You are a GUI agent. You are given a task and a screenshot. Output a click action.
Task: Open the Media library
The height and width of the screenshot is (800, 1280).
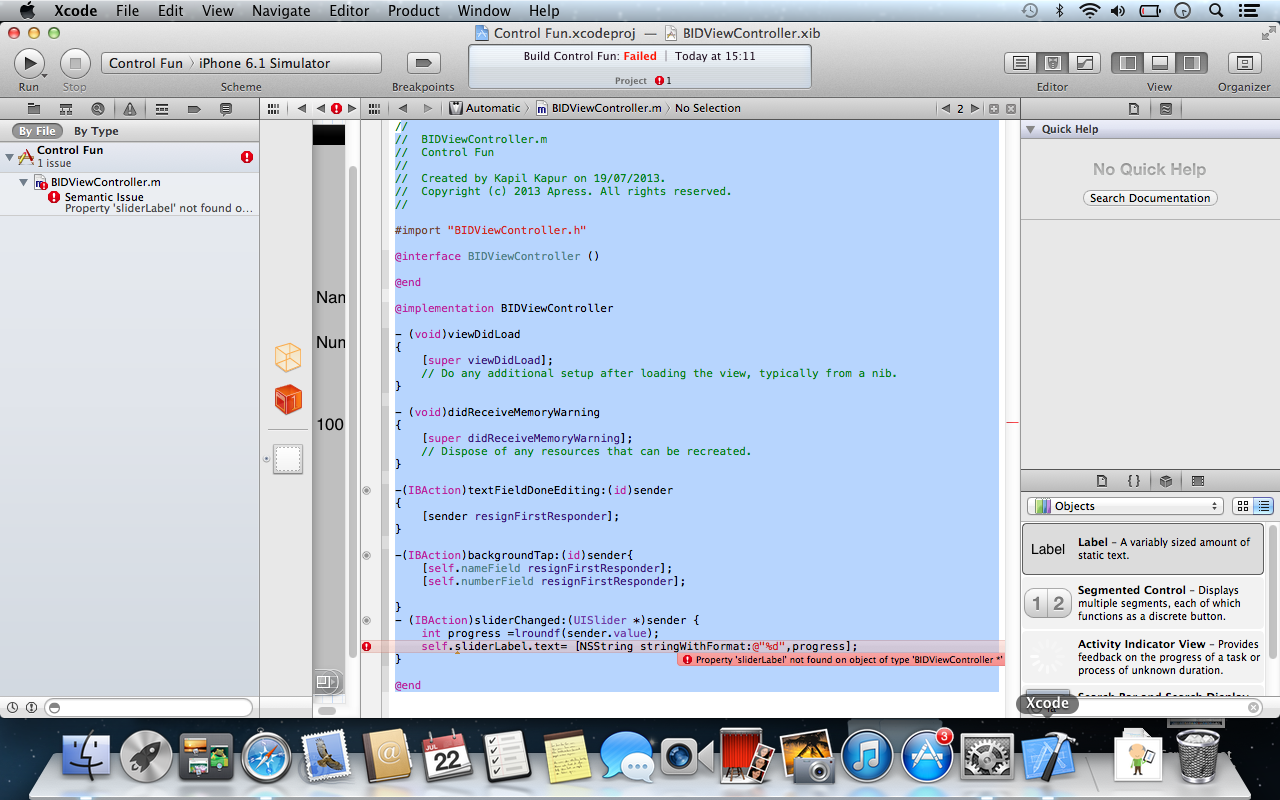[1198, 481]
